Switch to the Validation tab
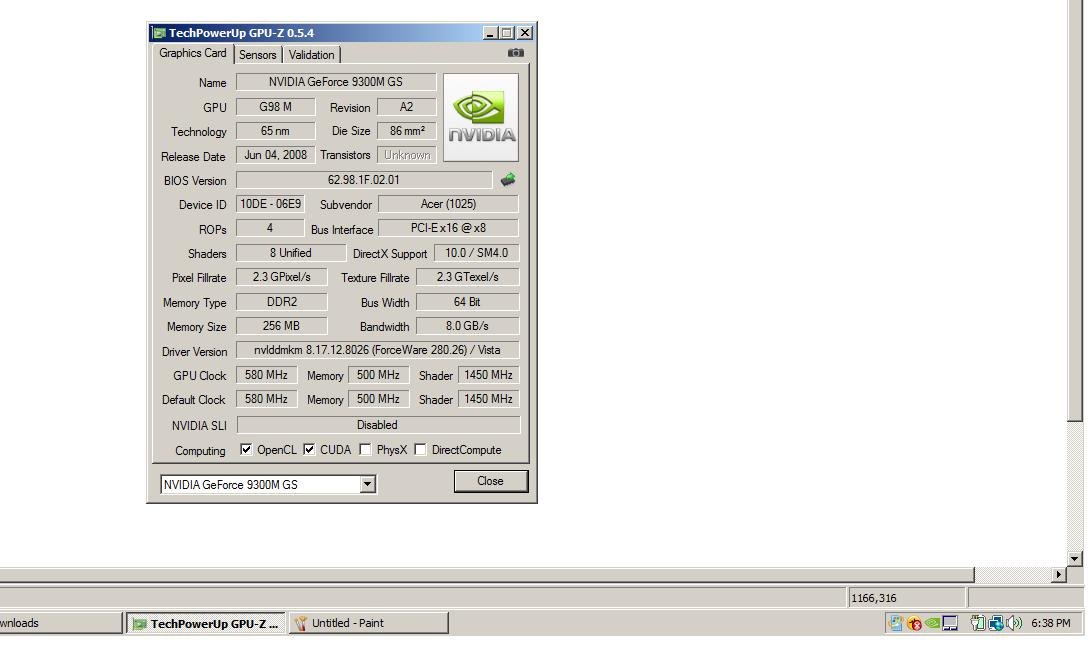The image size is (1091, 646). click(311, 54)
